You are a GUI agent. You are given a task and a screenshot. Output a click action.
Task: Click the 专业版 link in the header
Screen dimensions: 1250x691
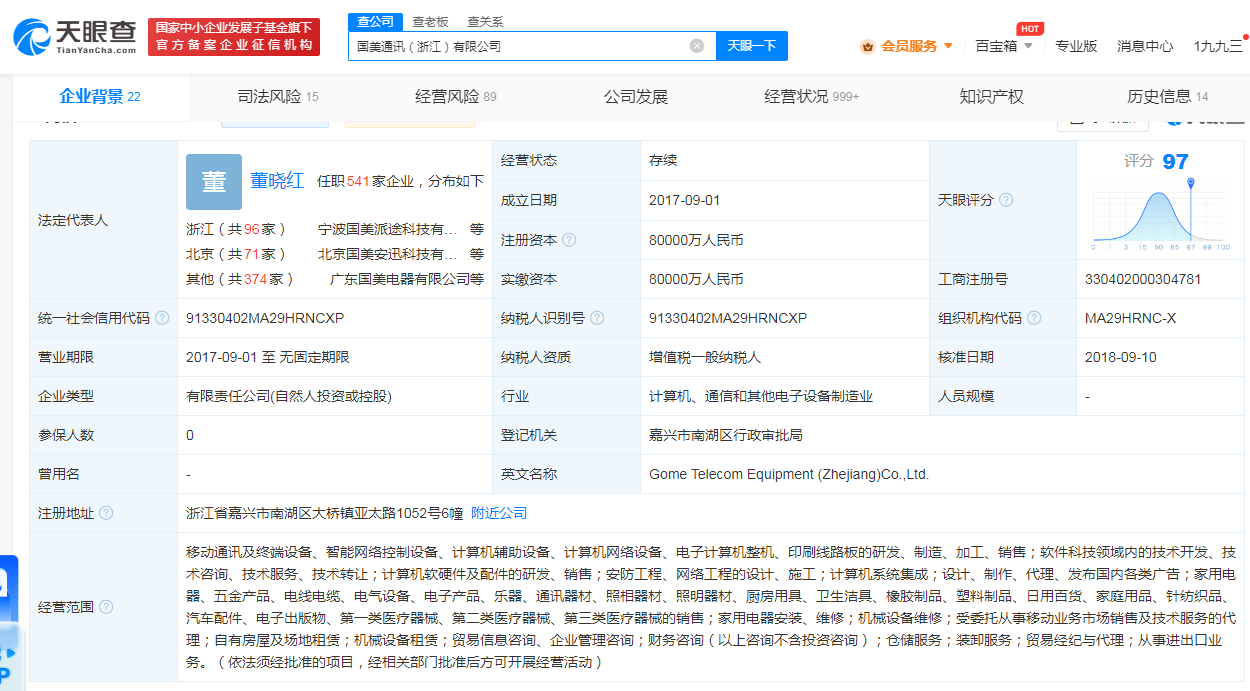(x=1076, y=46)
